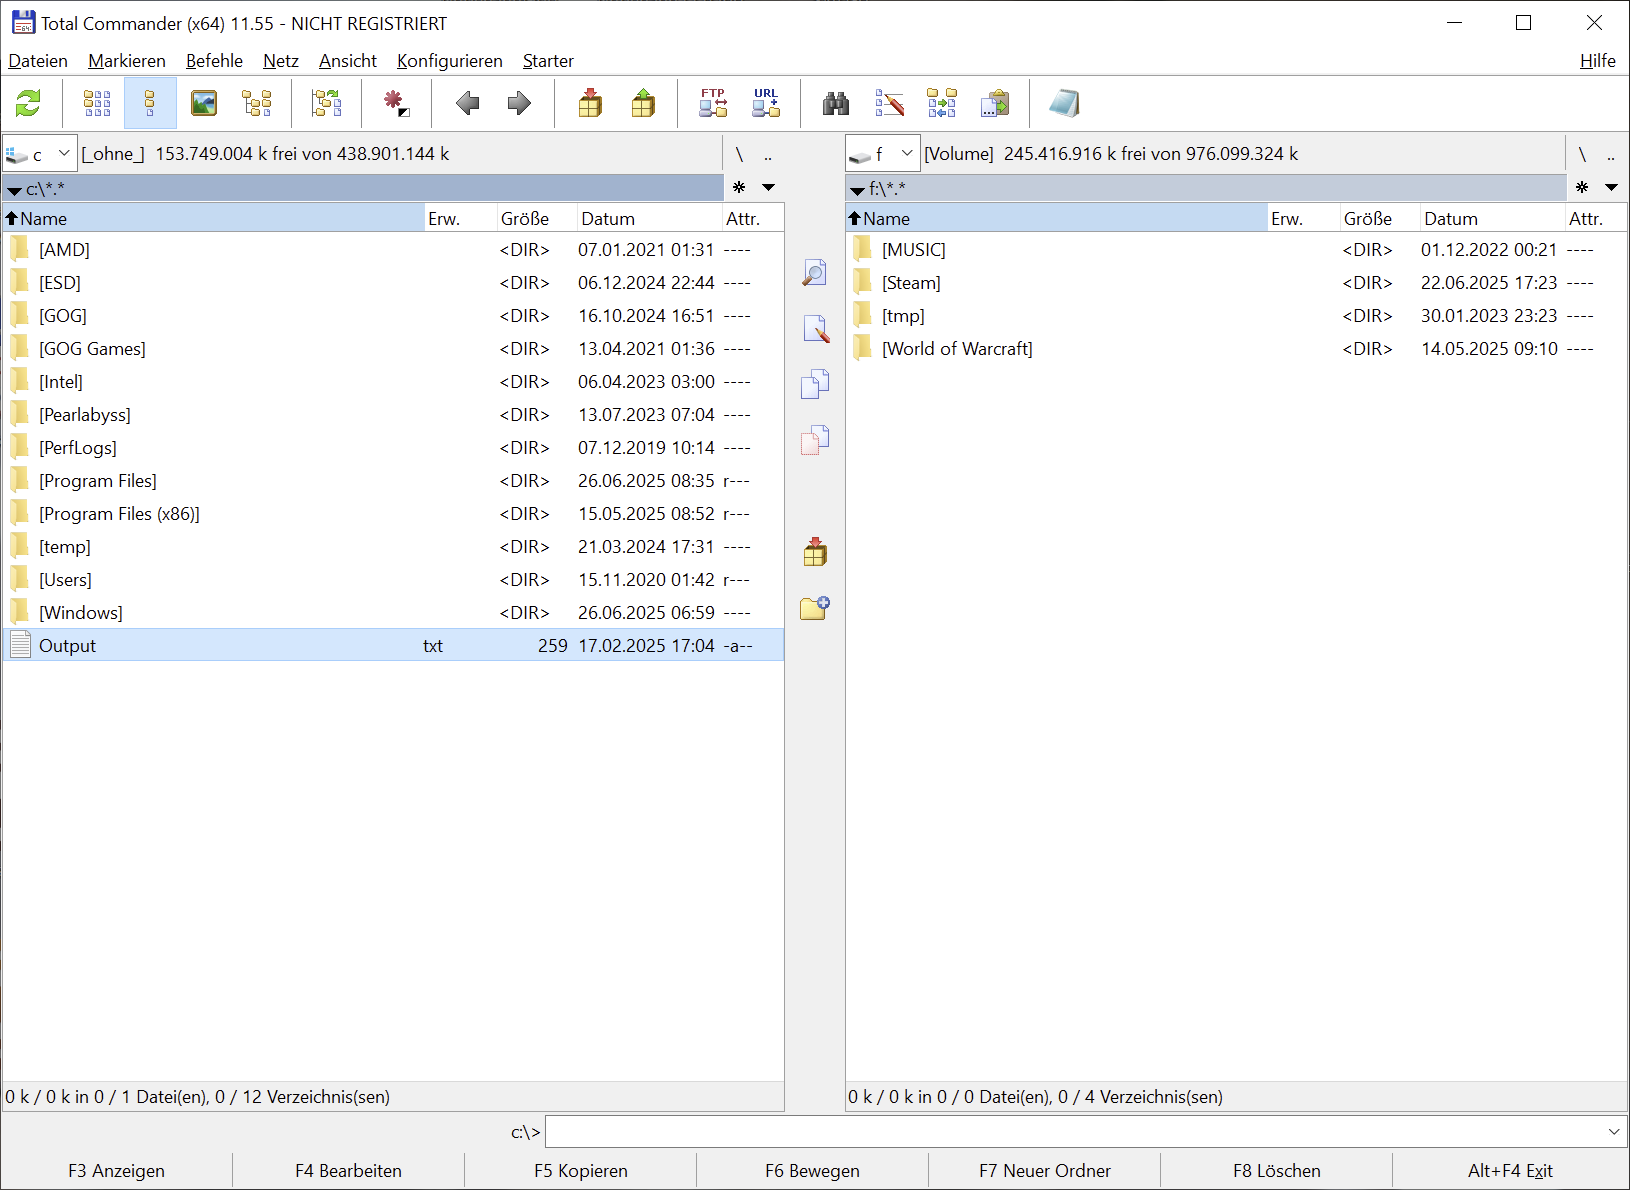Screen dimensions: 1630x1190
Task: Open the URL new connection icon
Action: (766, 103)
